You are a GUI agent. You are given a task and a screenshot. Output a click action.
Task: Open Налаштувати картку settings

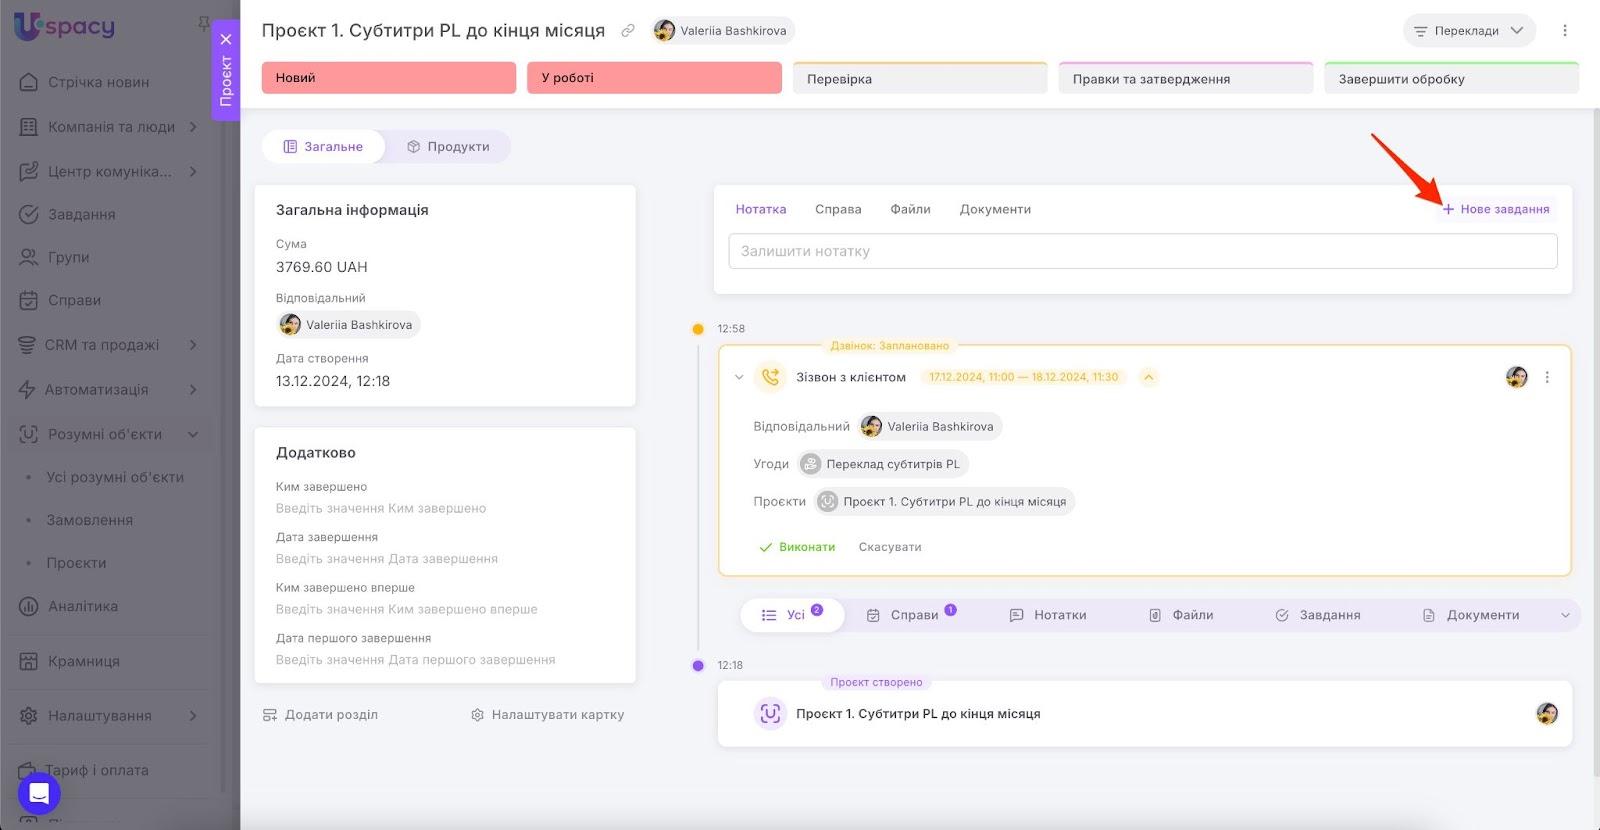tap(547, 715)
